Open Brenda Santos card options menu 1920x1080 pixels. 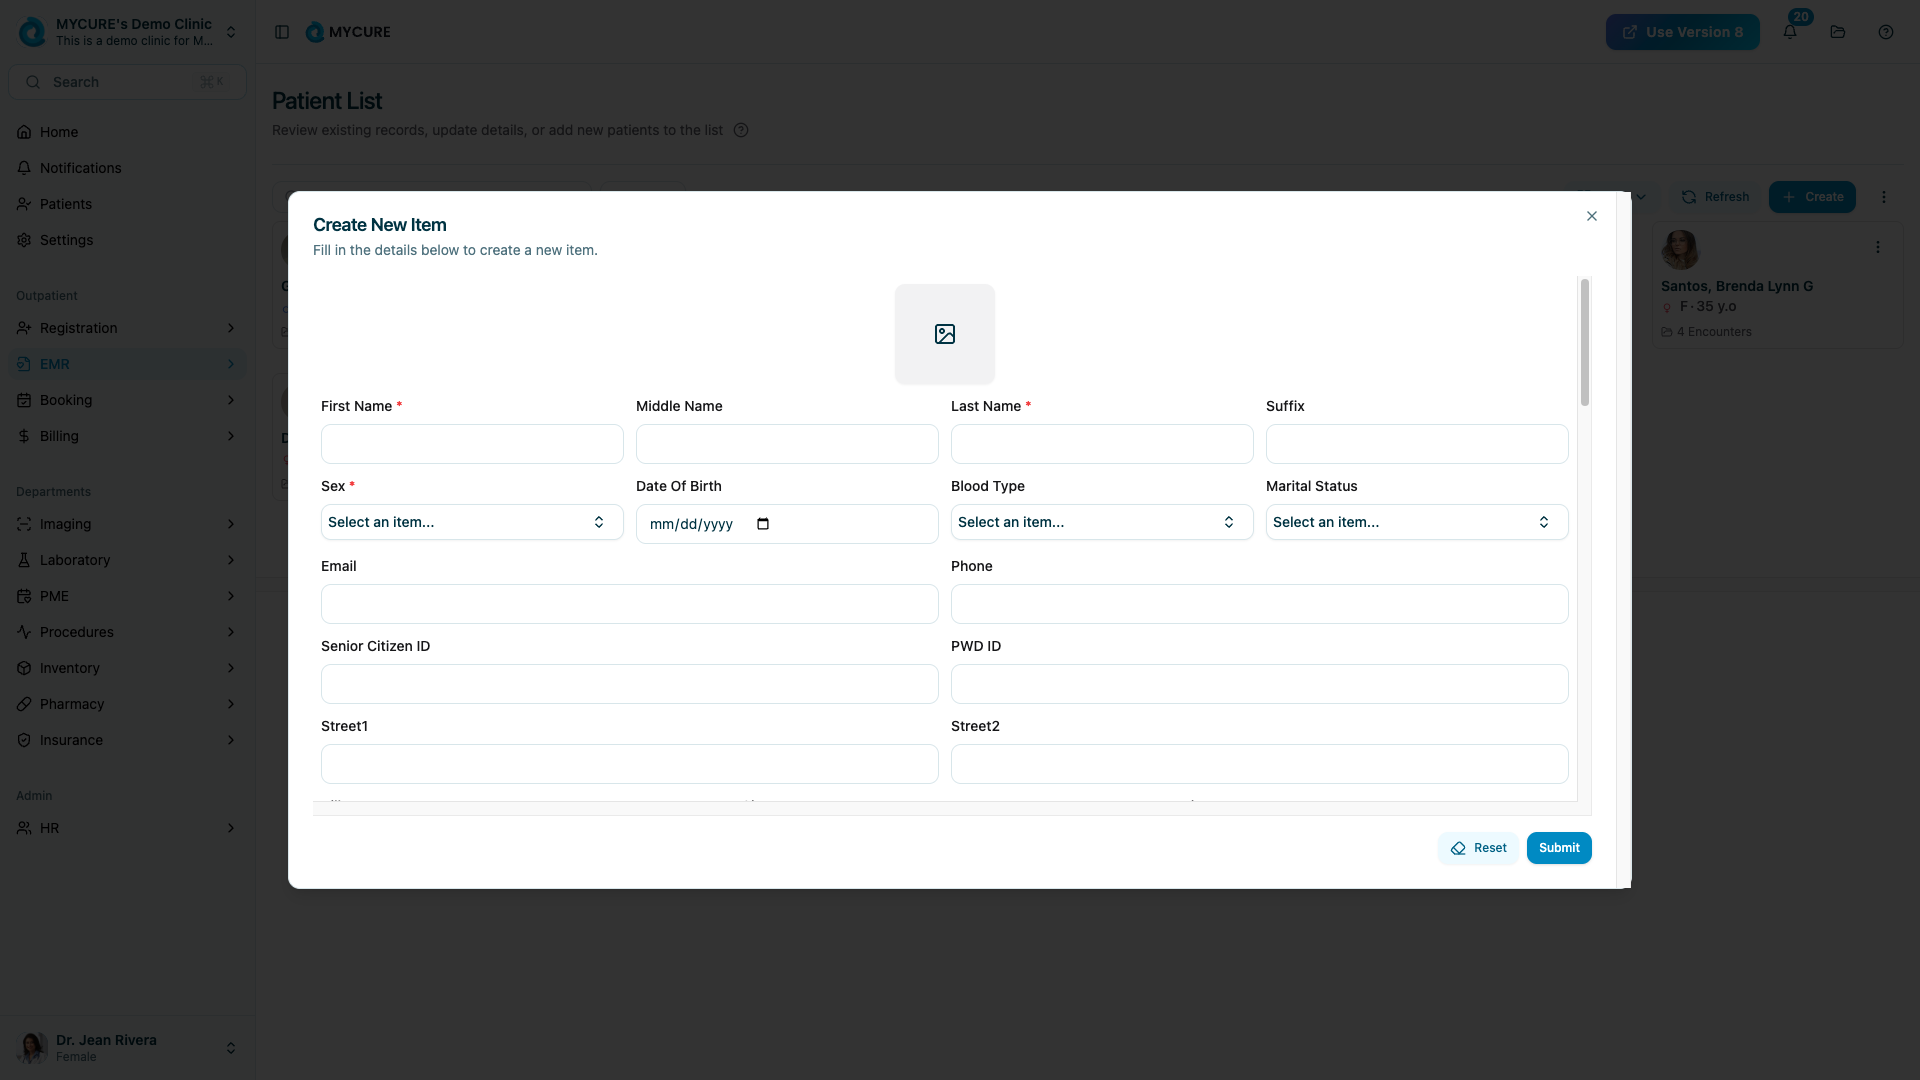point(1878,247)
